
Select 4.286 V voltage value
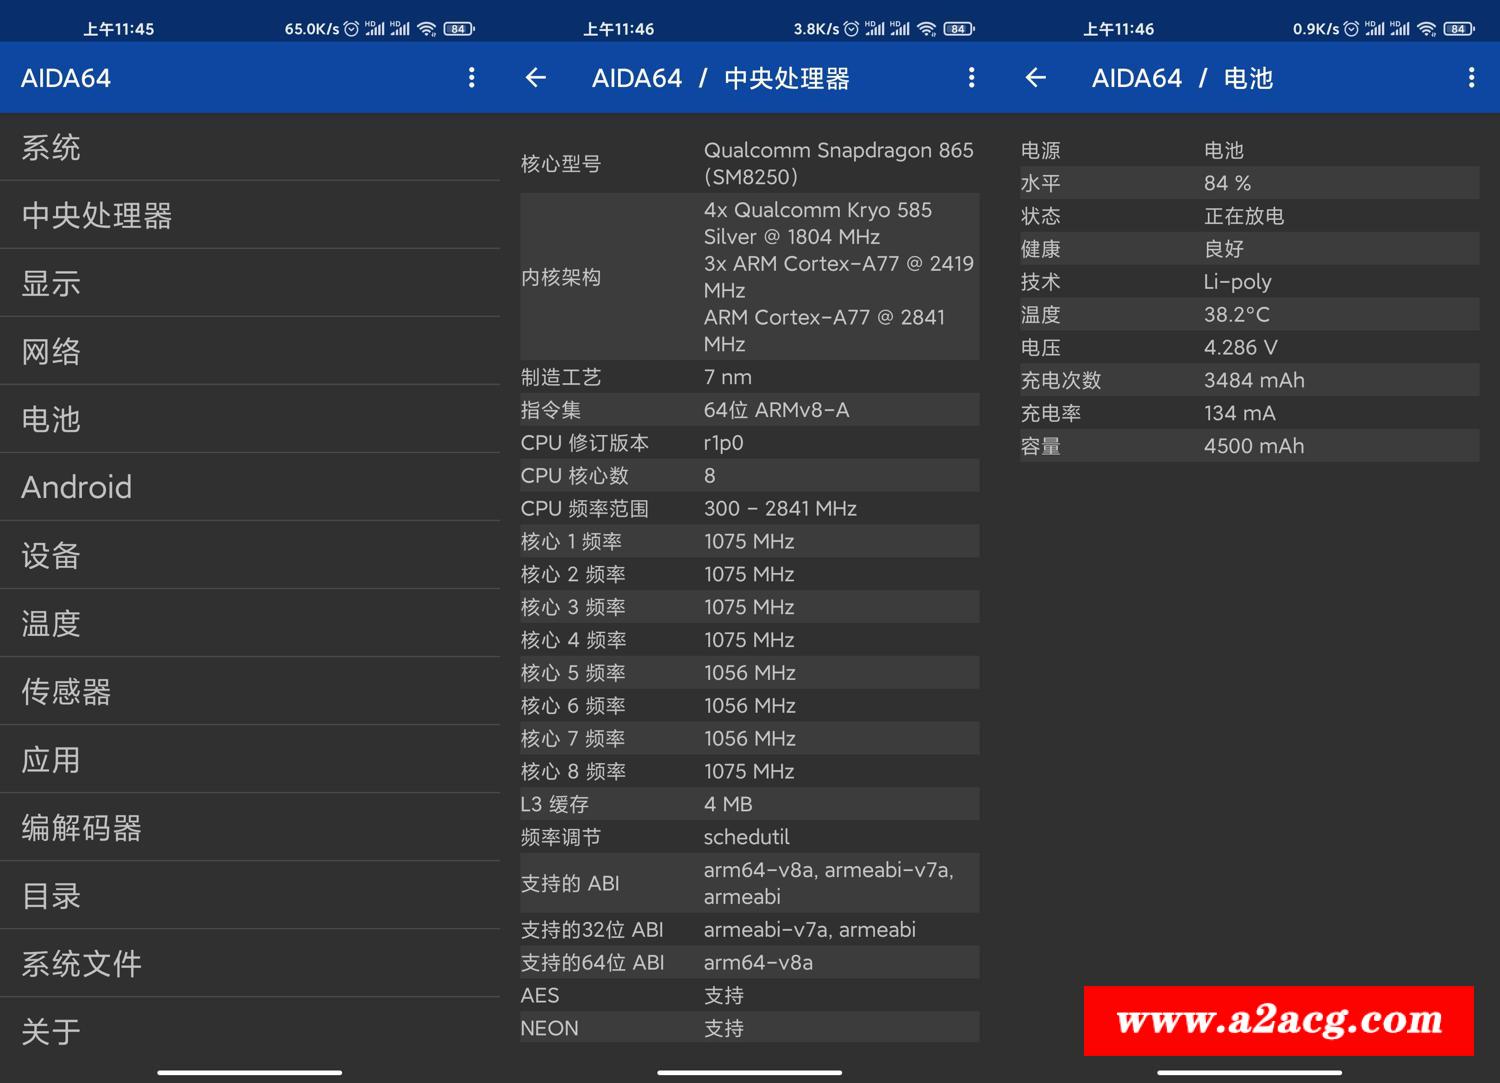(1240, 347)
